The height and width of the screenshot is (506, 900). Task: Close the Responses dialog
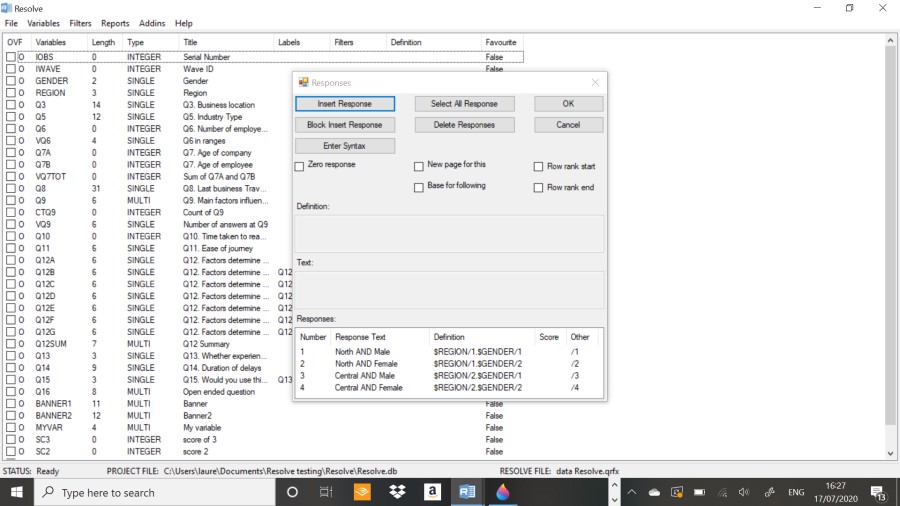595,83
